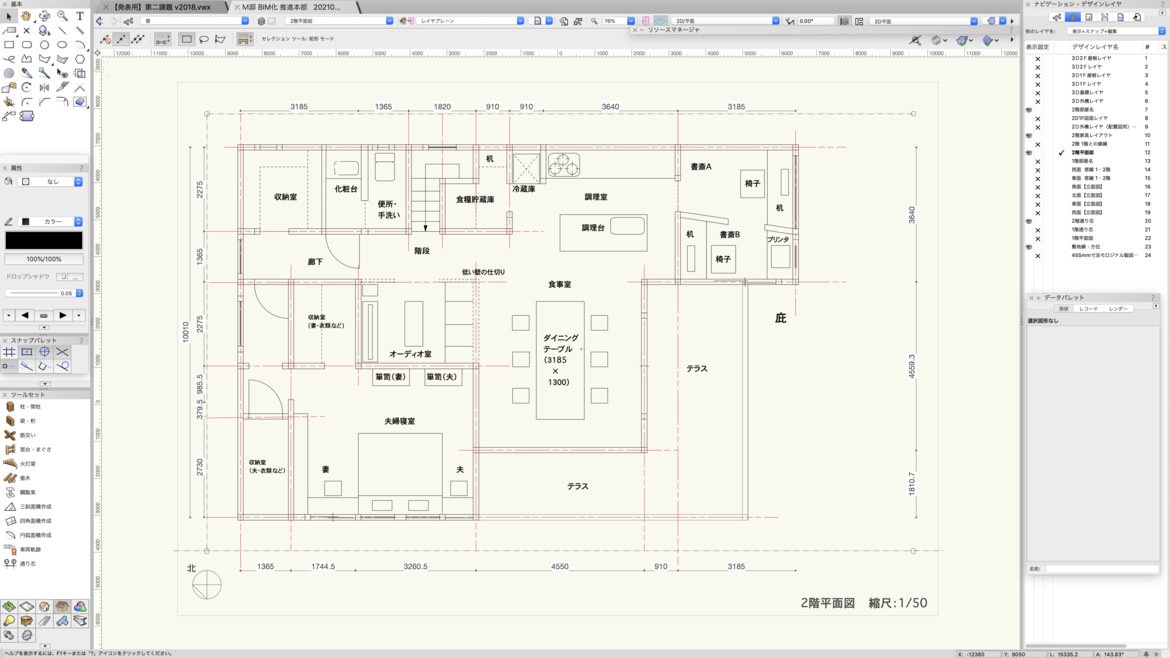
Task: Toggle visibility of 敷地線・方位 layer
Action: [x=1037, y=246]
